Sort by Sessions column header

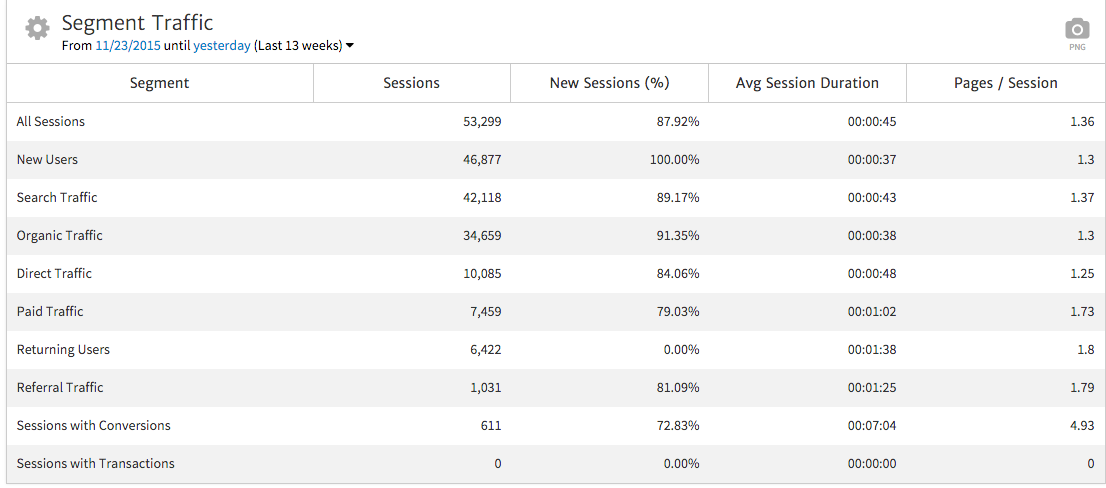pyautogui.click(x=411, y=83)
